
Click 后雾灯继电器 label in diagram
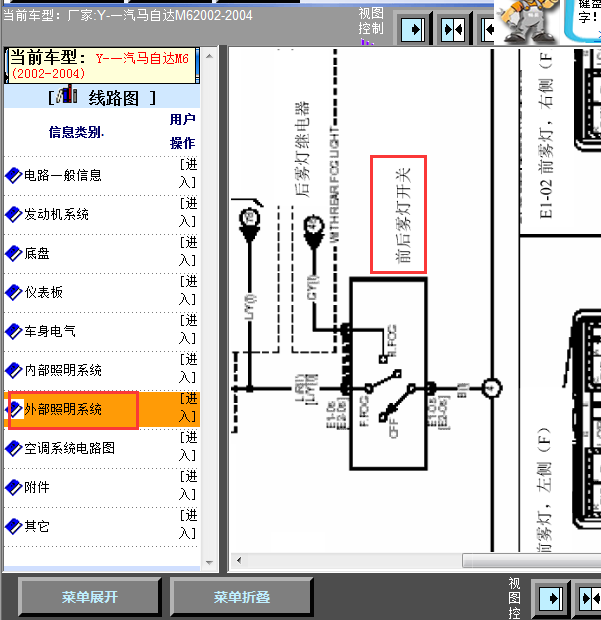coord(302,149)
